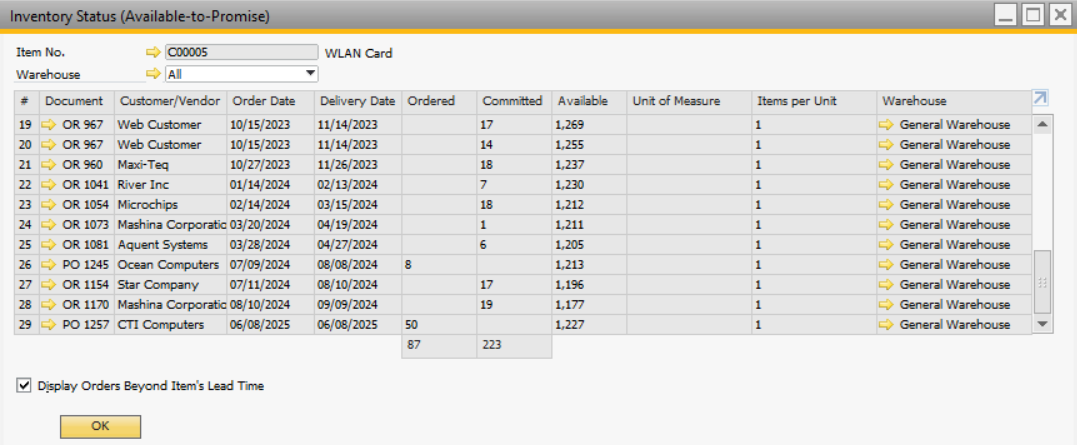1077x445 pixels.
Task: Click the OK button
Action: (100, 426)
